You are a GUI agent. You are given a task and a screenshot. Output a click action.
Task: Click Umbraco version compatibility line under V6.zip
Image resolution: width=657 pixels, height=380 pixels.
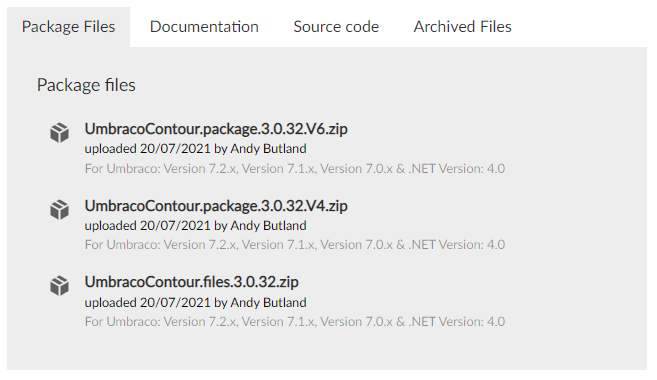click(295, 168)
